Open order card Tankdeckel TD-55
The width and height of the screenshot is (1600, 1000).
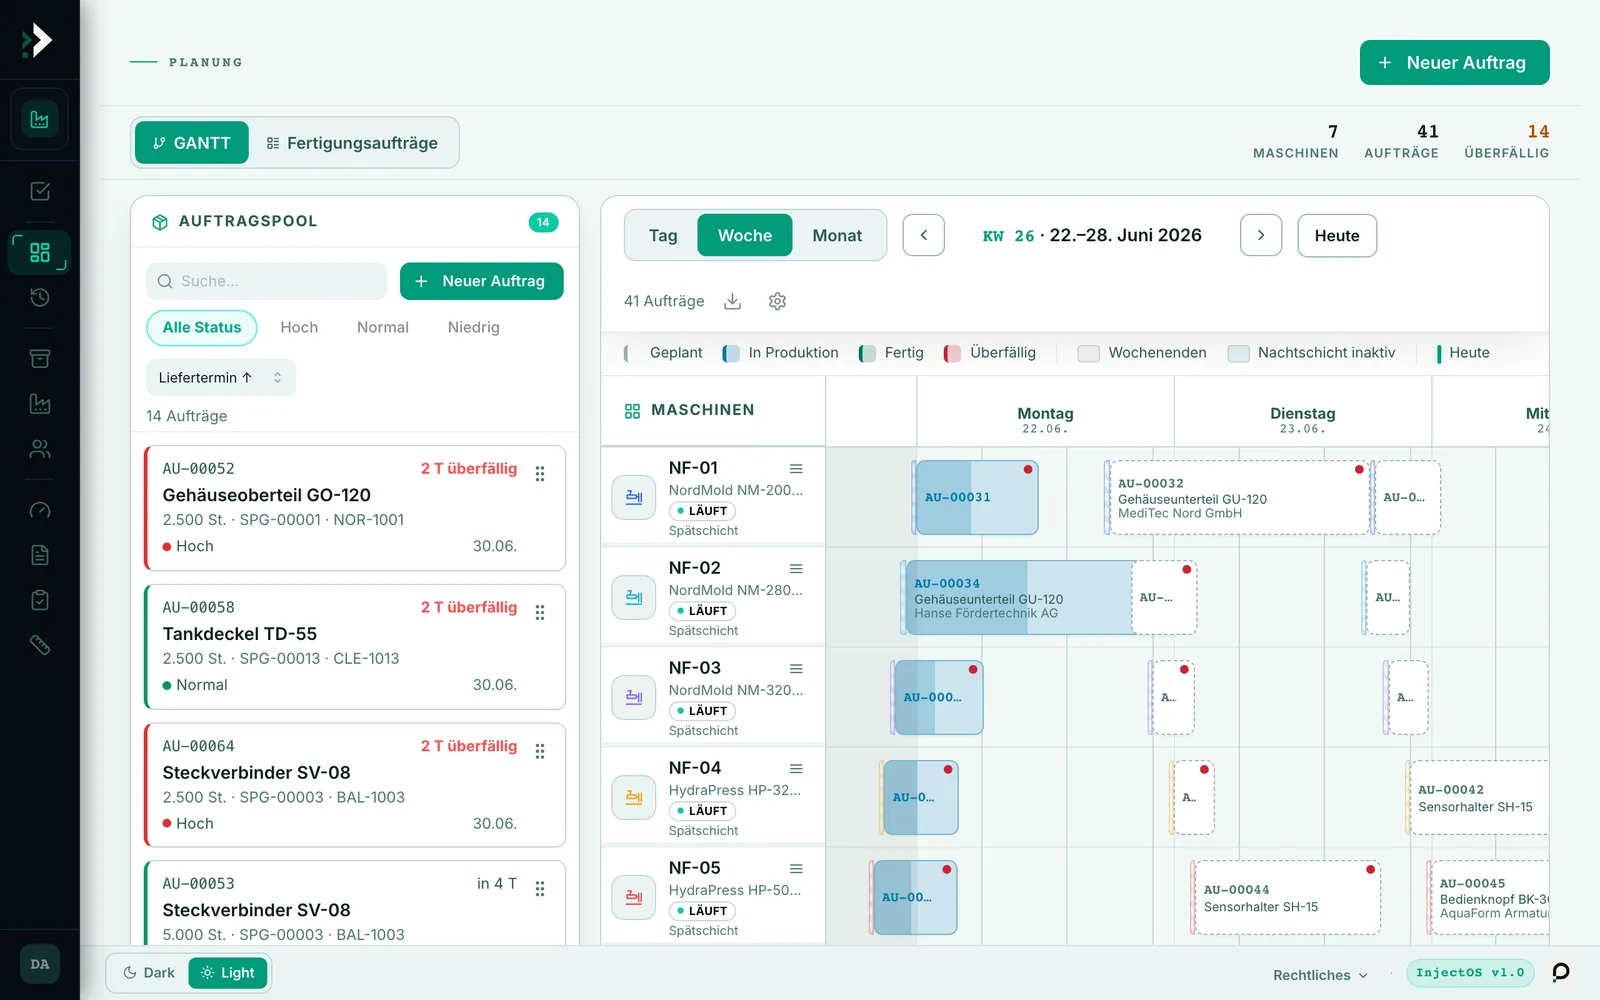[x=355, y=647]
